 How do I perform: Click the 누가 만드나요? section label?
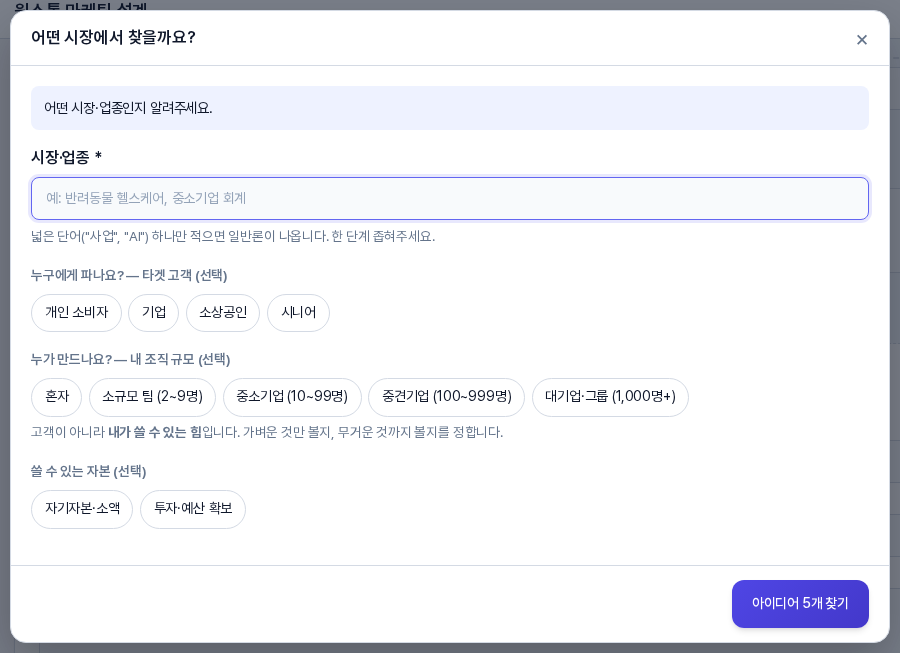(x=130, y=360)
